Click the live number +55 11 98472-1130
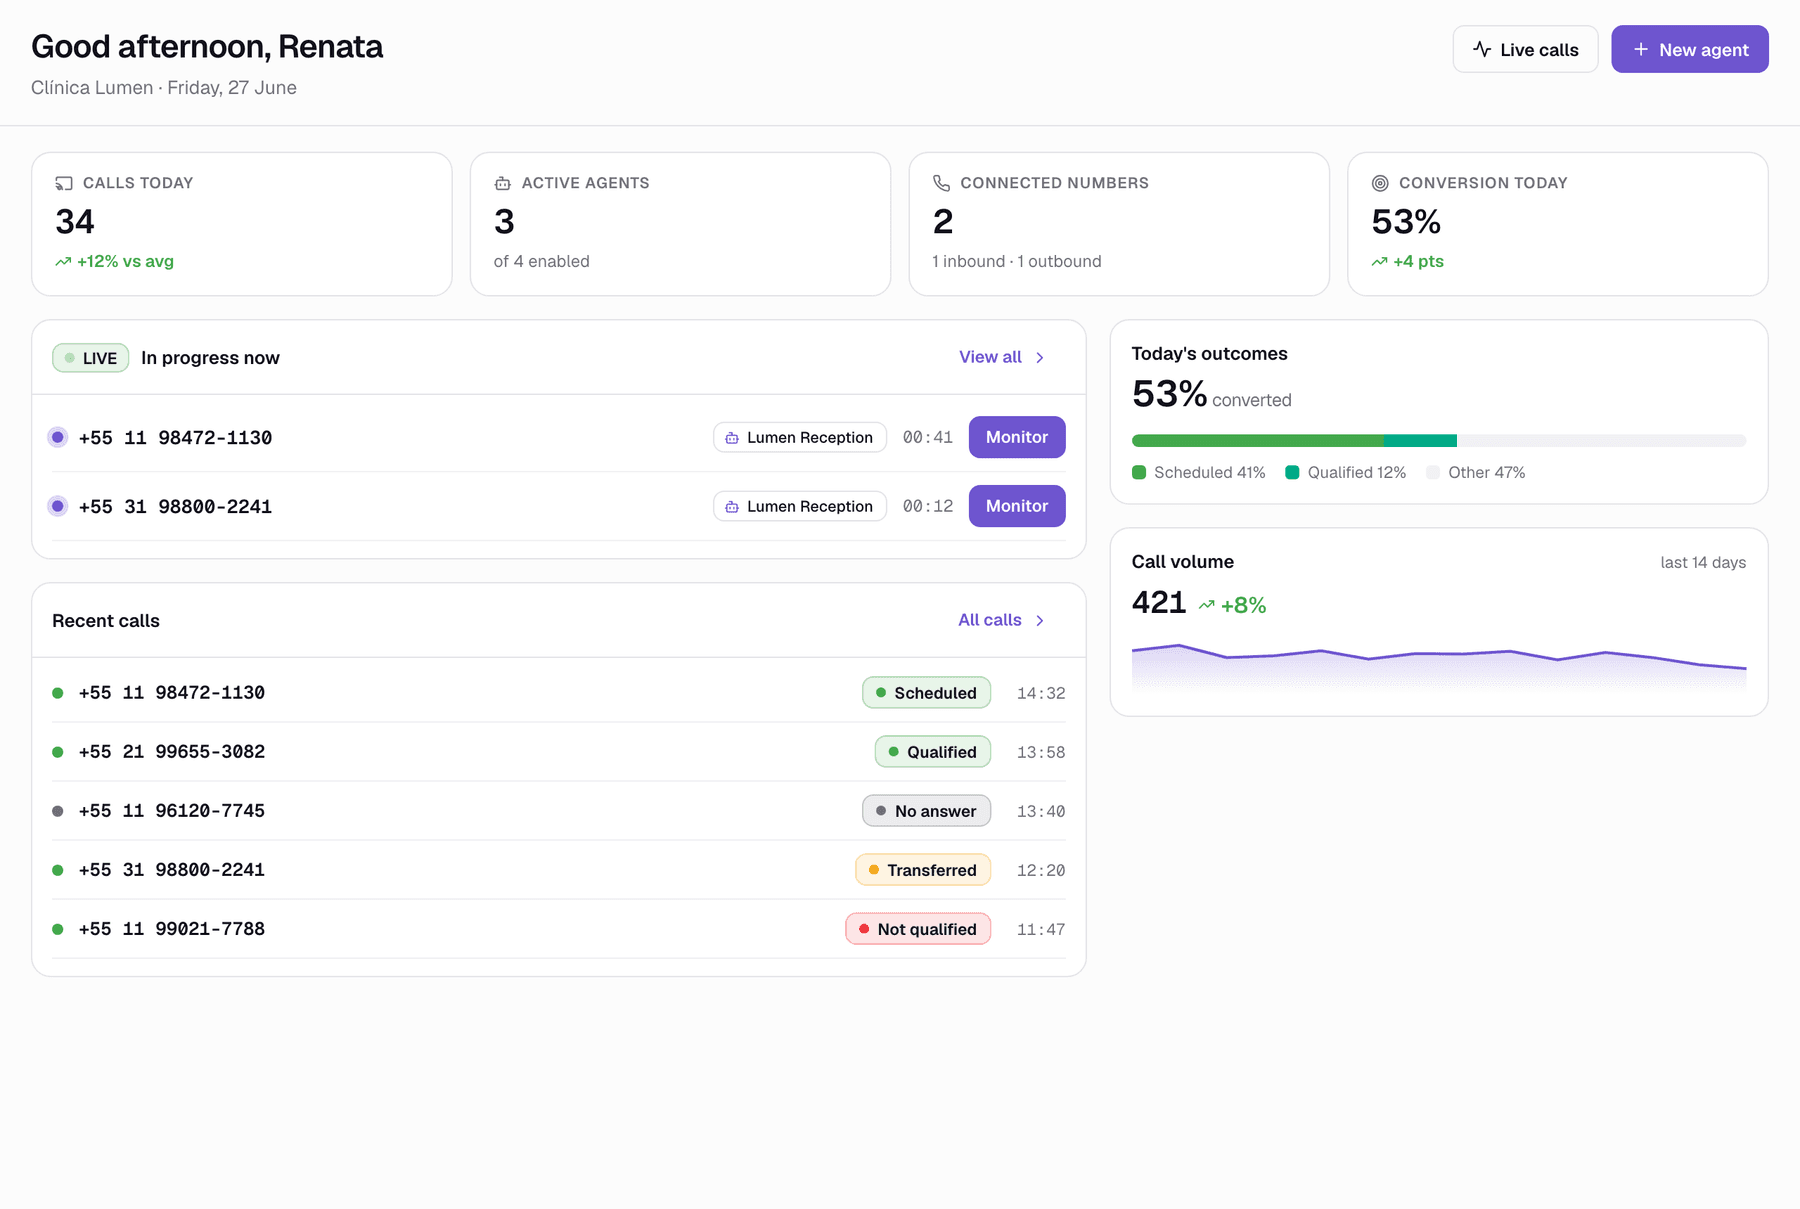 [x=175, y=437]
